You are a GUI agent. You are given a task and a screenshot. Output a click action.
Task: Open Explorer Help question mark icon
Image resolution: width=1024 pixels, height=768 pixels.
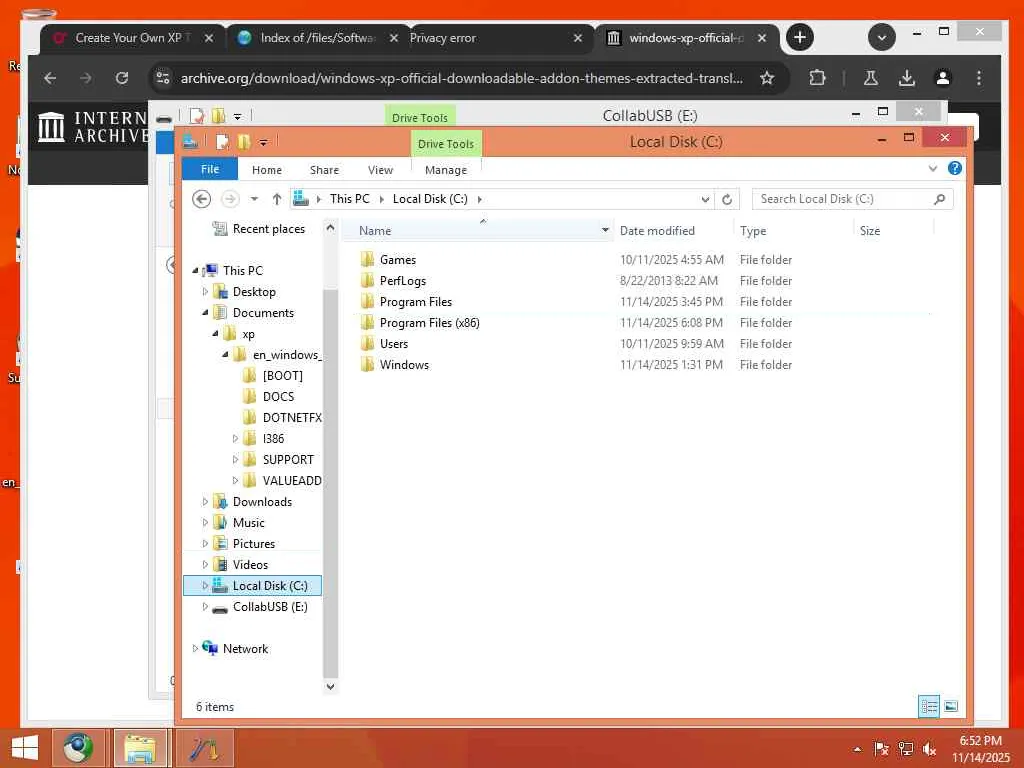(x=954, y=168)
